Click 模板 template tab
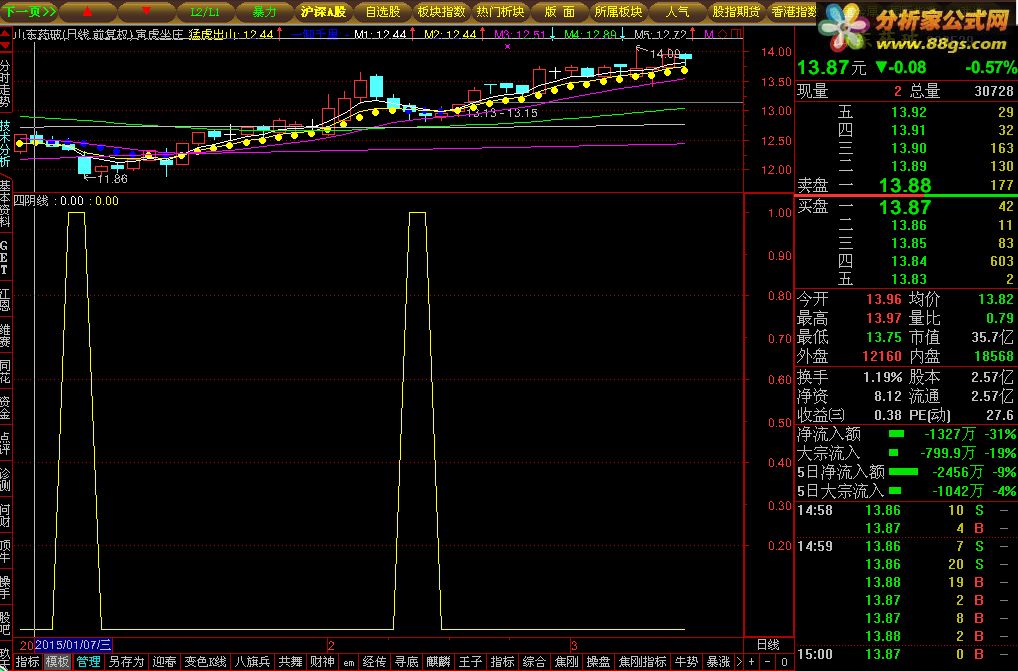1018x671 pixels. [57, 662]
